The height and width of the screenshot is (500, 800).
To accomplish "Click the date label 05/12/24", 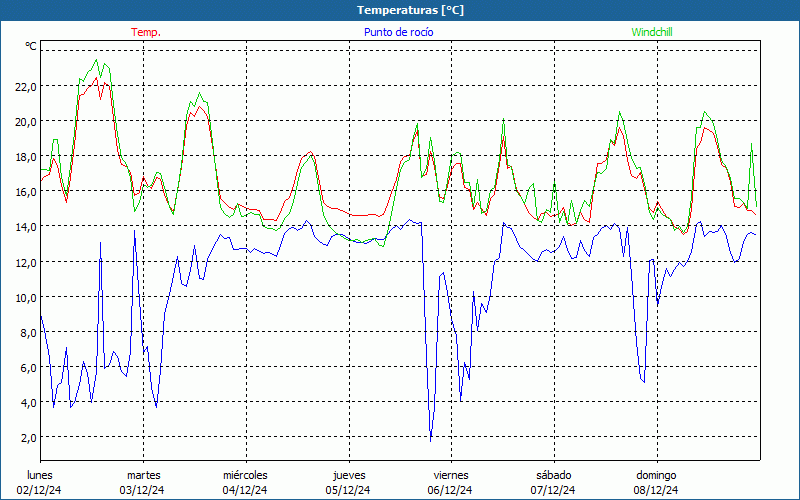I will coord(348,490).
